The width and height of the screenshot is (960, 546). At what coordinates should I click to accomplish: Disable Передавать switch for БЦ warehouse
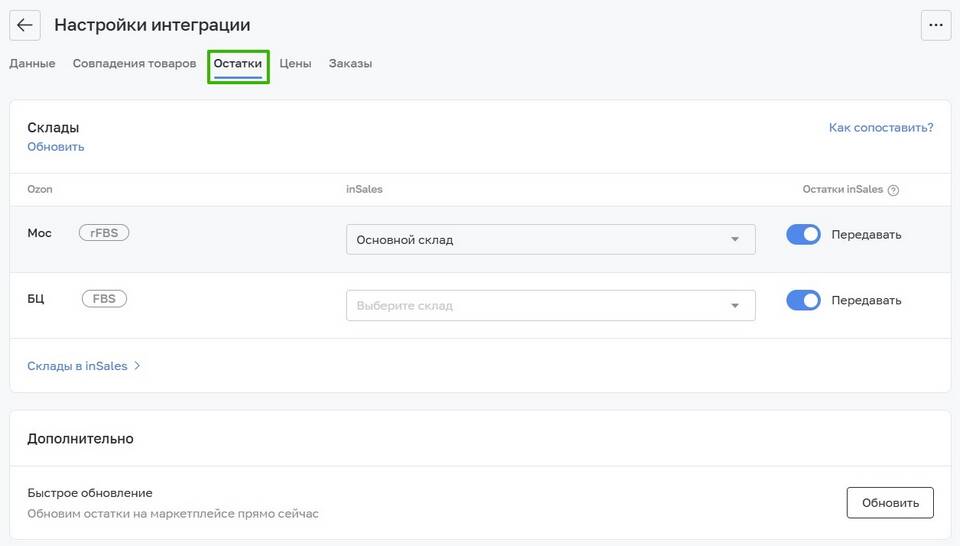pos(803,301)
